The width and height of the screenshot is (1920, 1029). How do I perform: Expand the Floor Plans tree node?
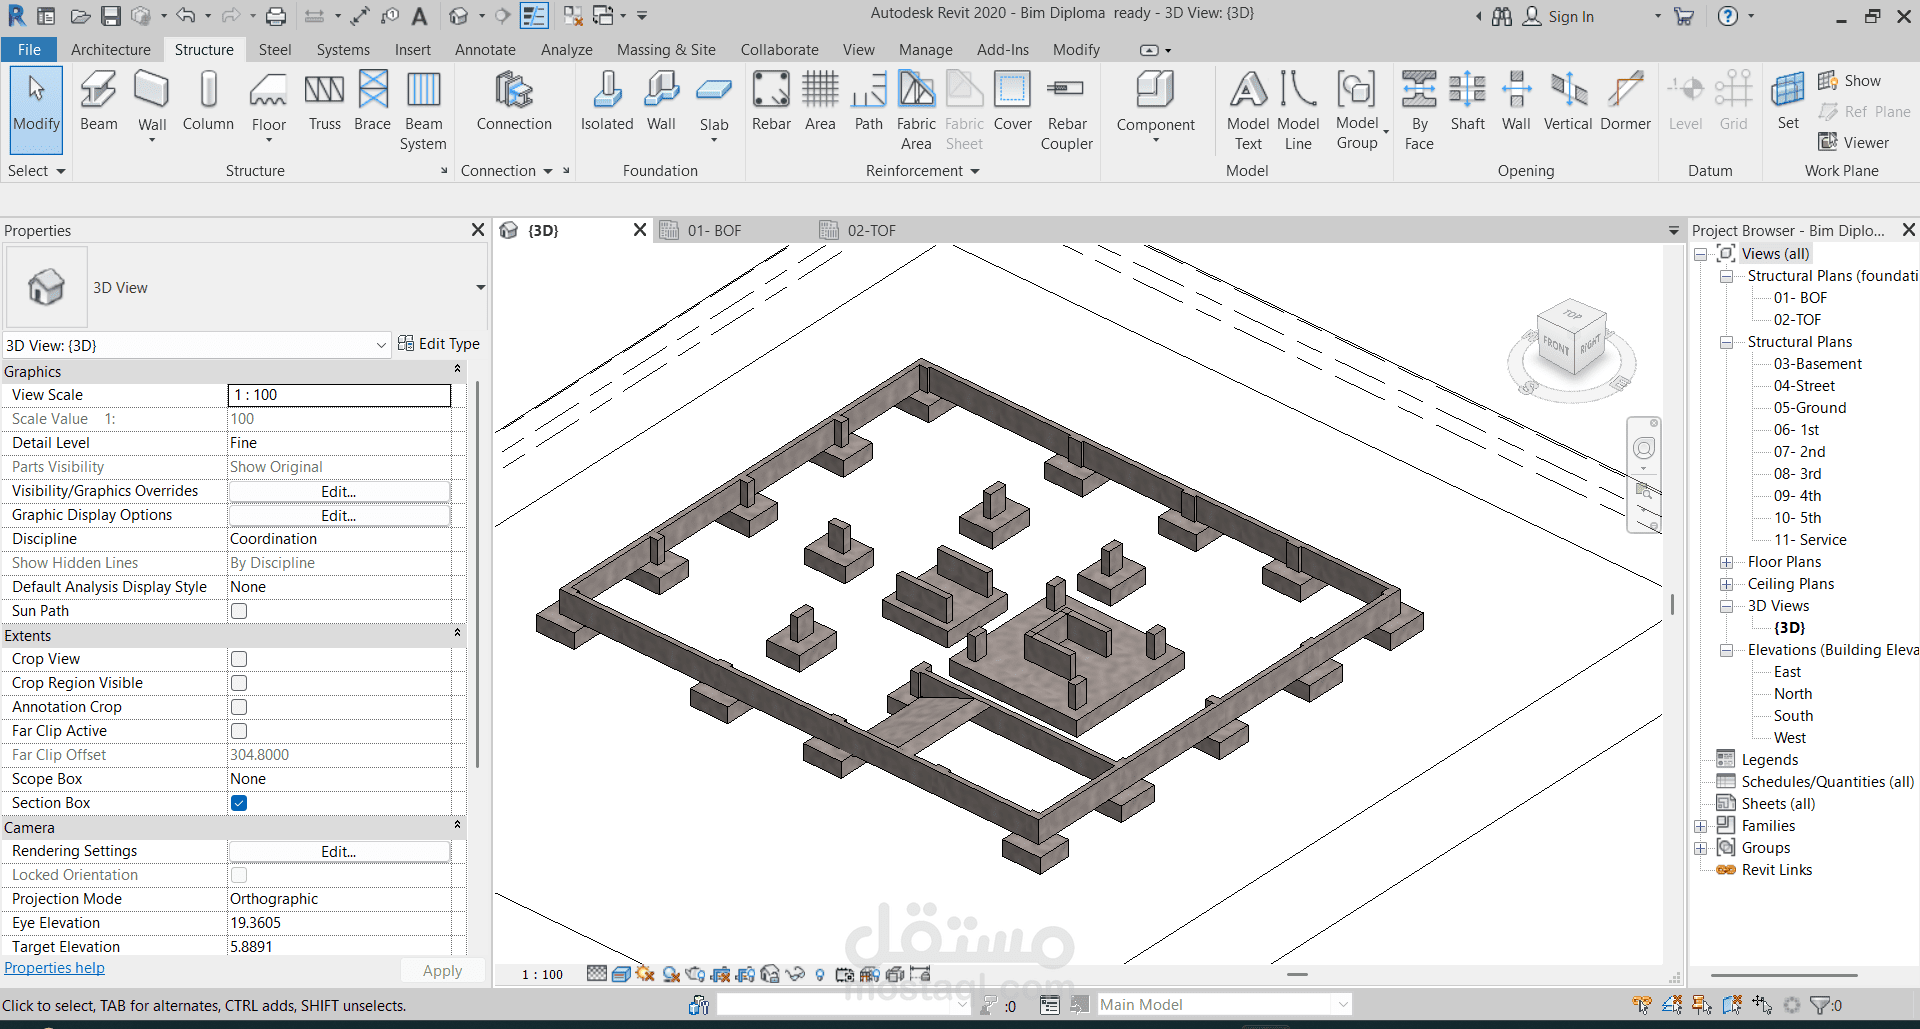1726,562
